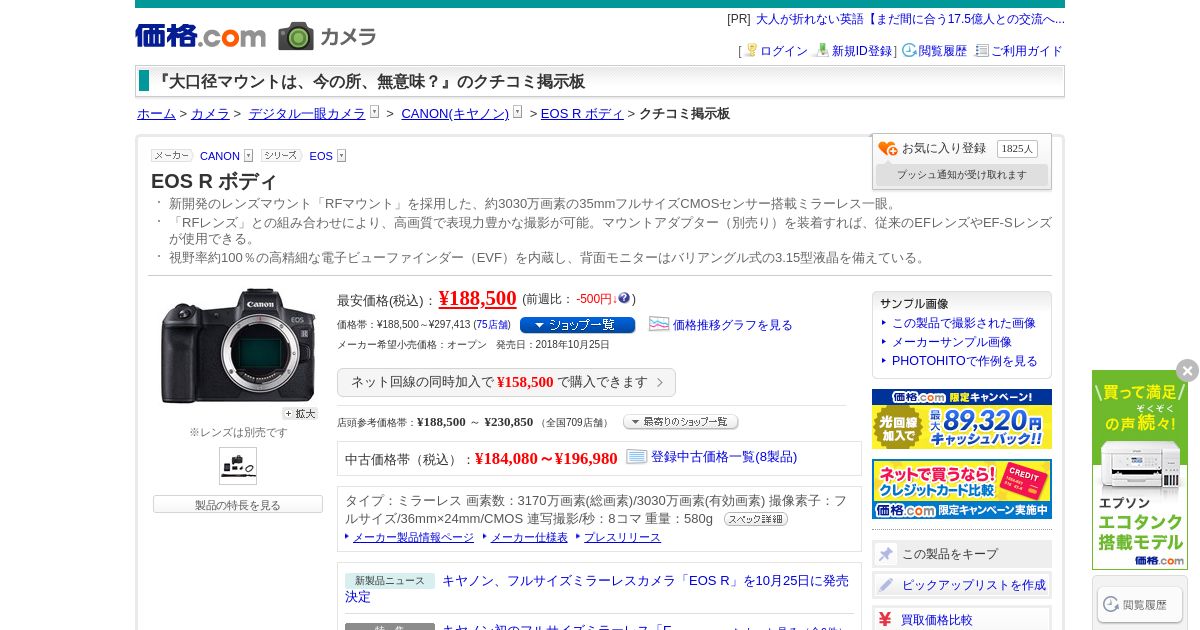
Task: Click the 大口径マウント クチコミ掲示板 heading
Action: (x=369, y=81)
